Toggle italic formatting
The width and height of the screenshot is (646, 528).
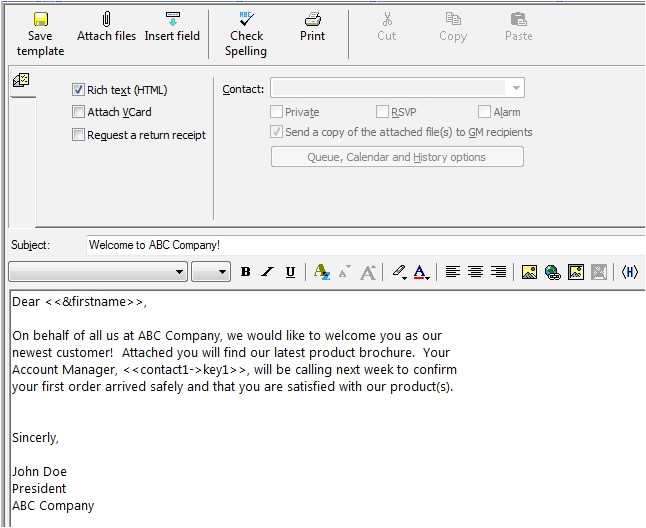(x=268, y=272)
